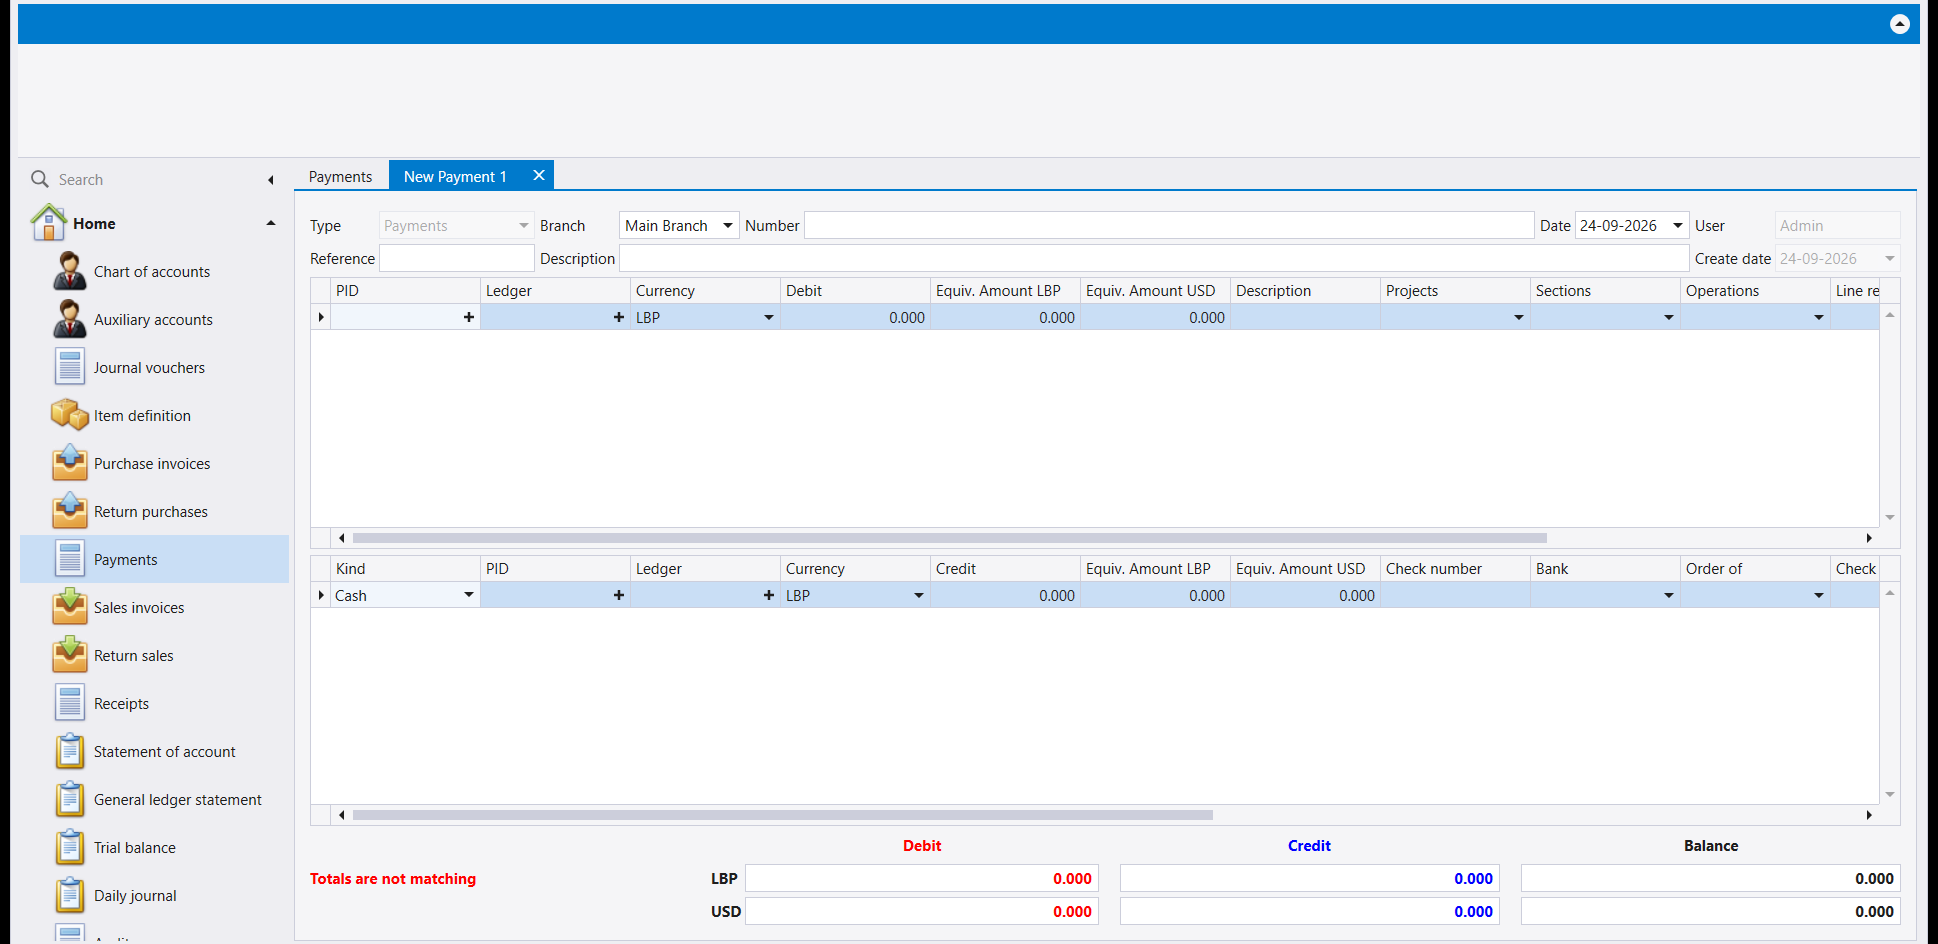Select the Payments sidebar icon
Image resolution: width=1938 pixels, height=944 pixels.
click(70, 559)
